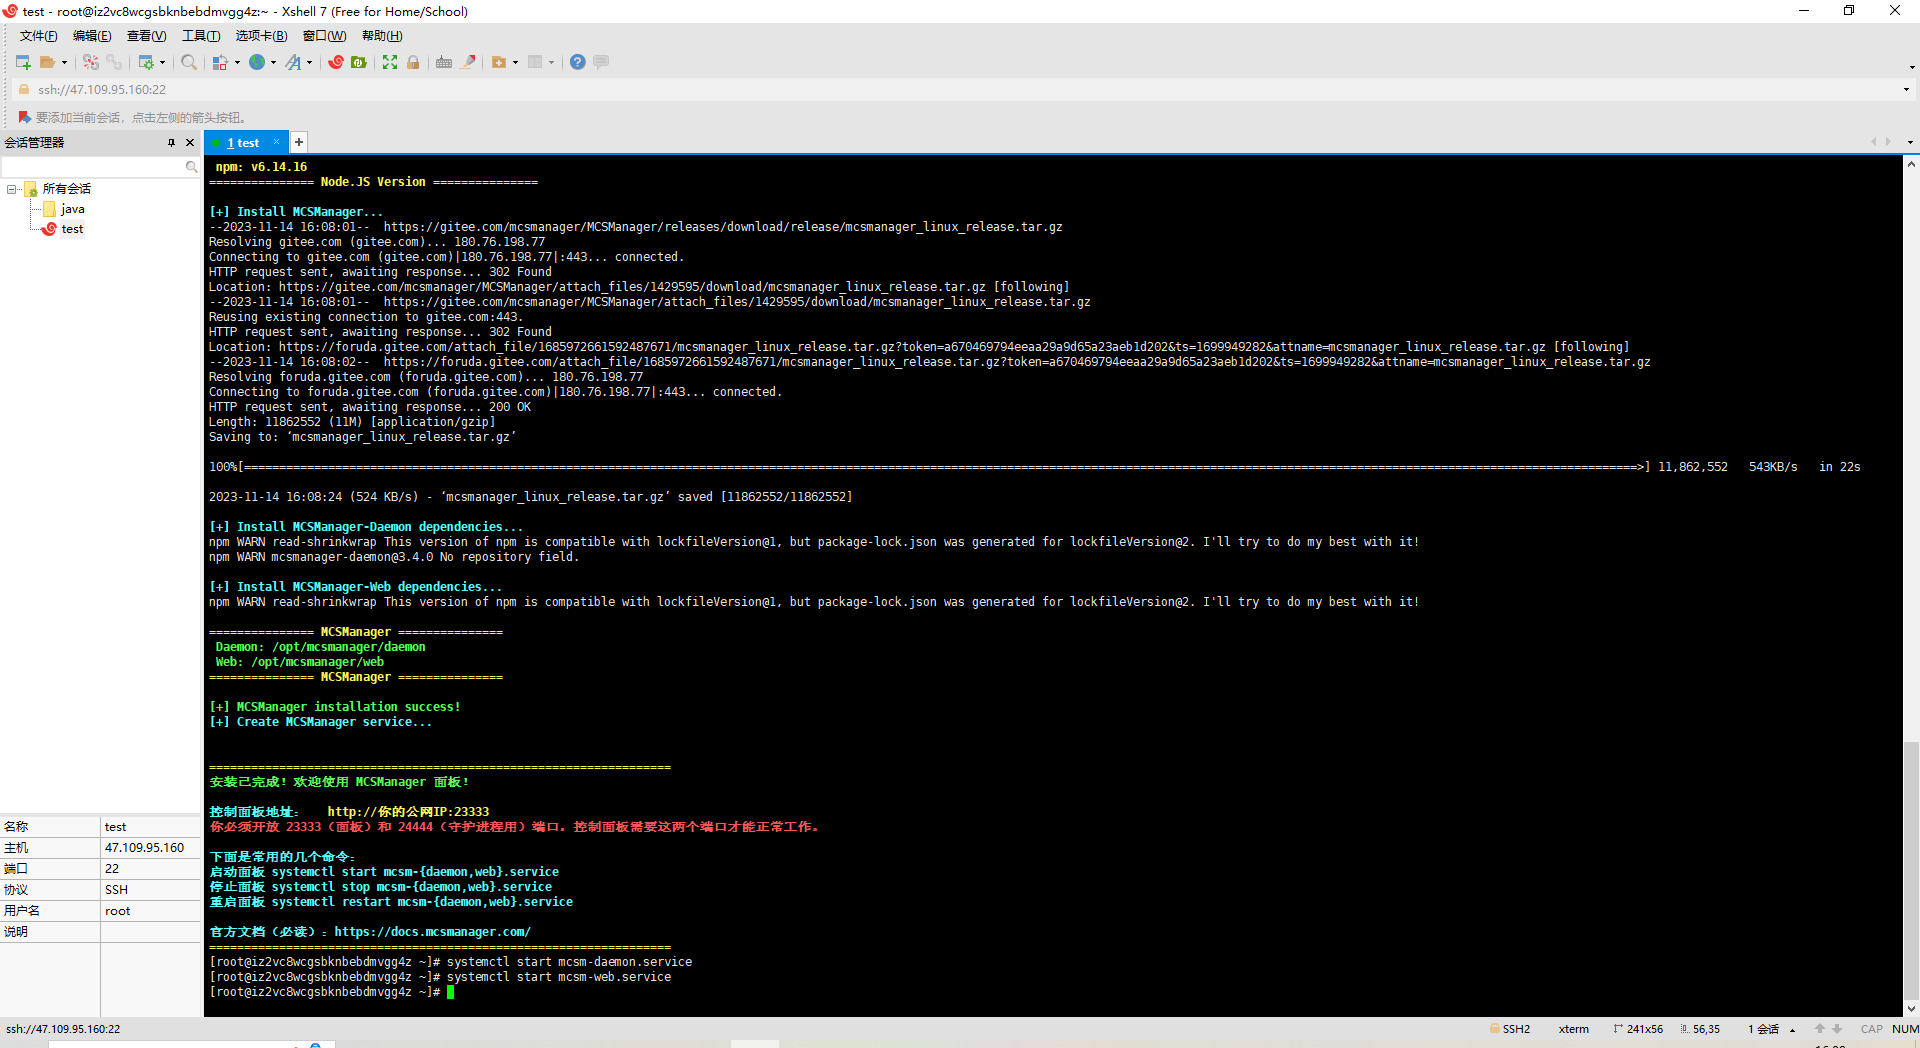Toggle the compose bar icon

(600, 62)
